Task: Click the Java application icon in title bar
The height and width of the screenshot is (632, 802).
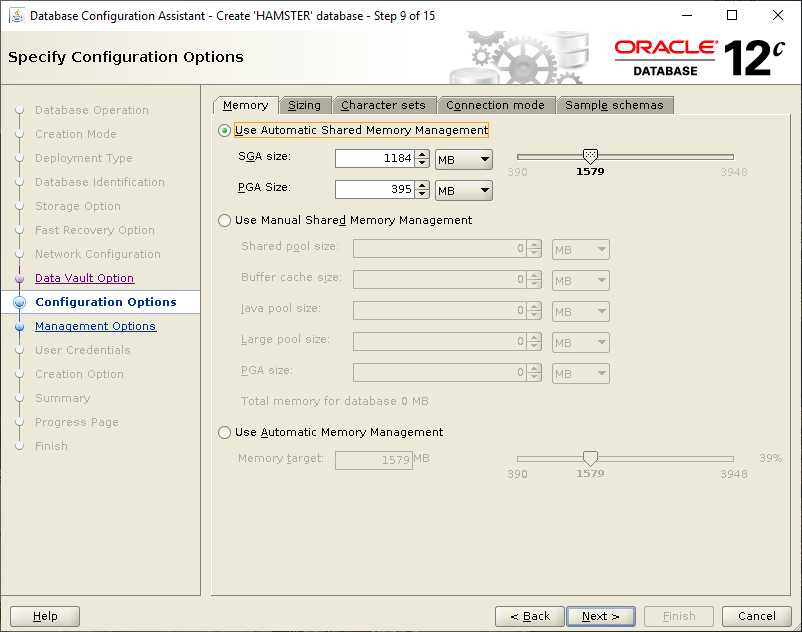Action: tap(17, 15)
